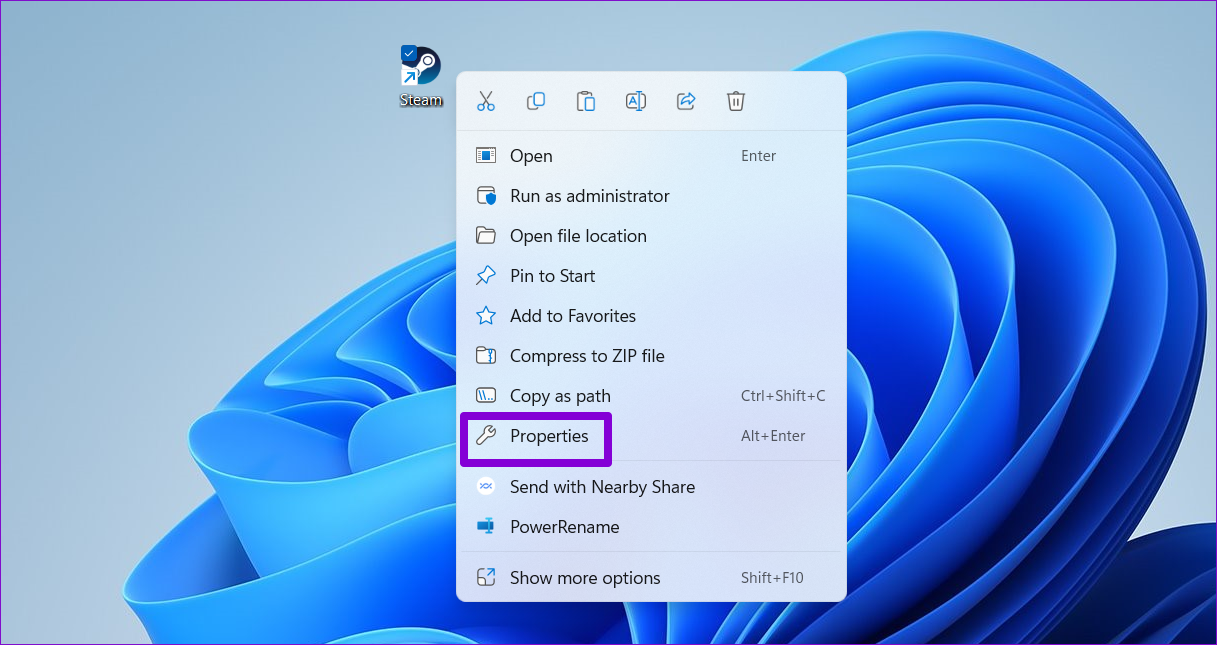Viewport: 1217px width, 645px height.
Task: Run Steam as administrator
Action: pyautogui.click(x=589, y=196)
